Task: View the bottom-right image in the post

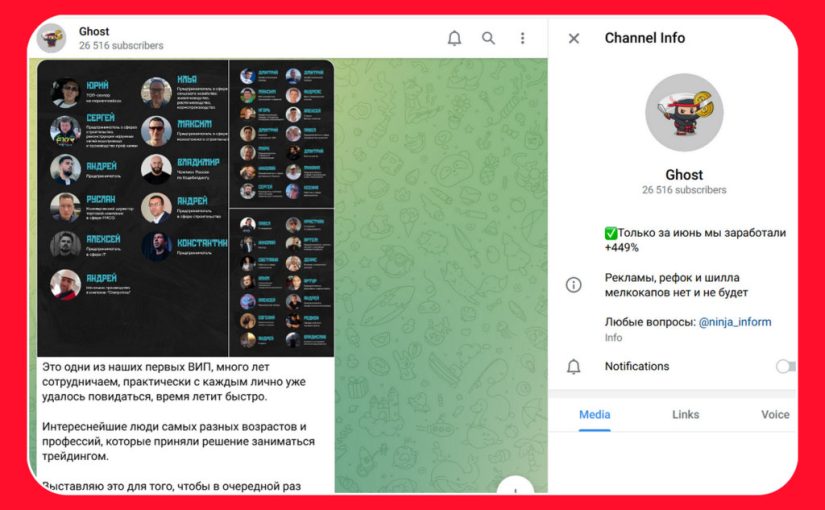Action: click(281, 282)
